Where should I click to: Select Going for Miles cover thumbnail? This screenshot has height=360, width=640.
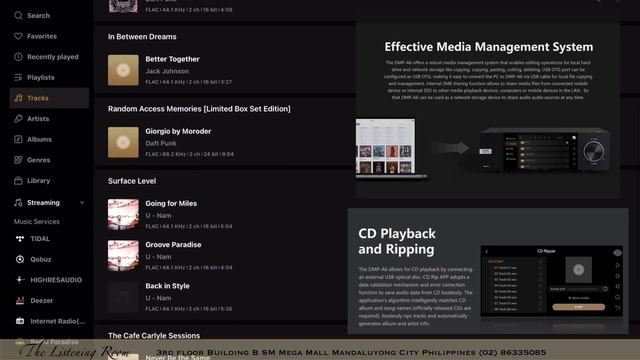123,215
